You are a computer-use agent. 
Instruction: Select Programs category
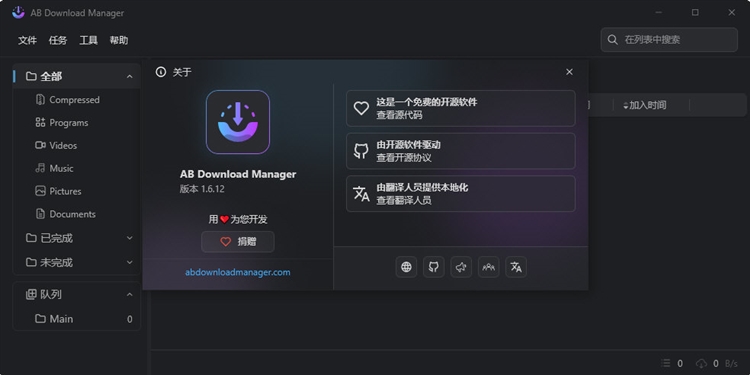click(77, 123)
